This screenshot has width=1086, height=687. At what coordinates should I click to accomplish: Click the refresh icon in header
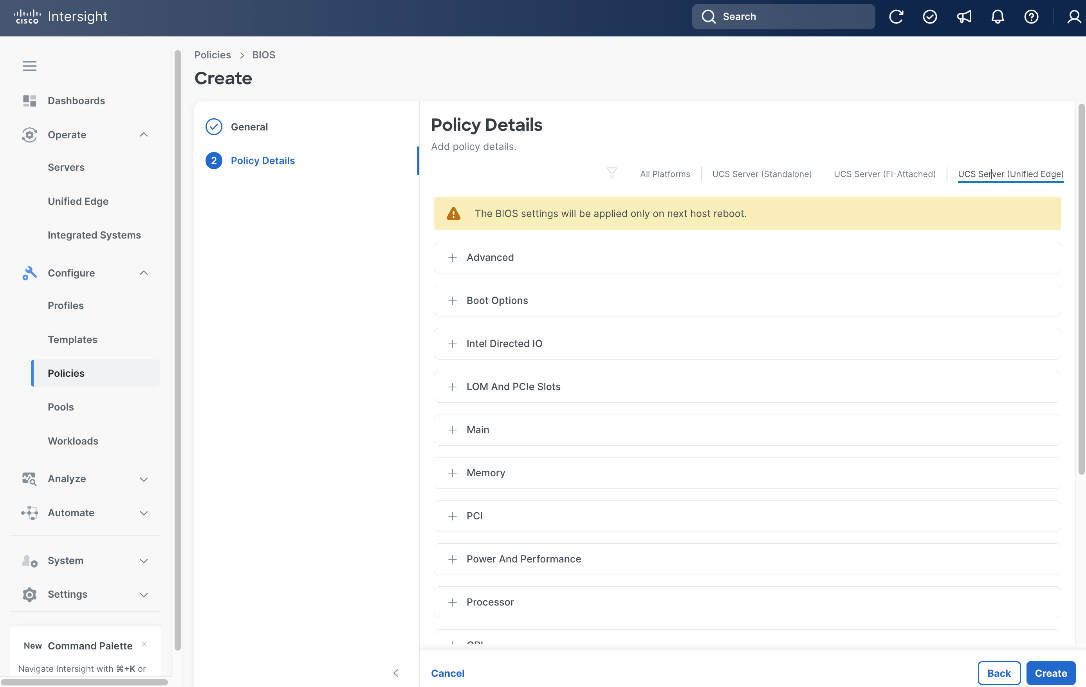896,17
